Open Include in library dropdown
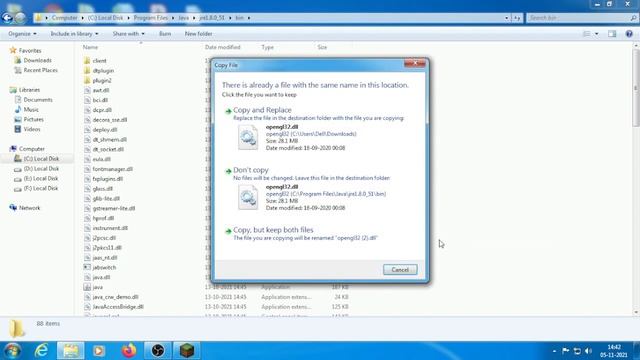Viewport: 640px width, 360px height. [x=74, y=34]
